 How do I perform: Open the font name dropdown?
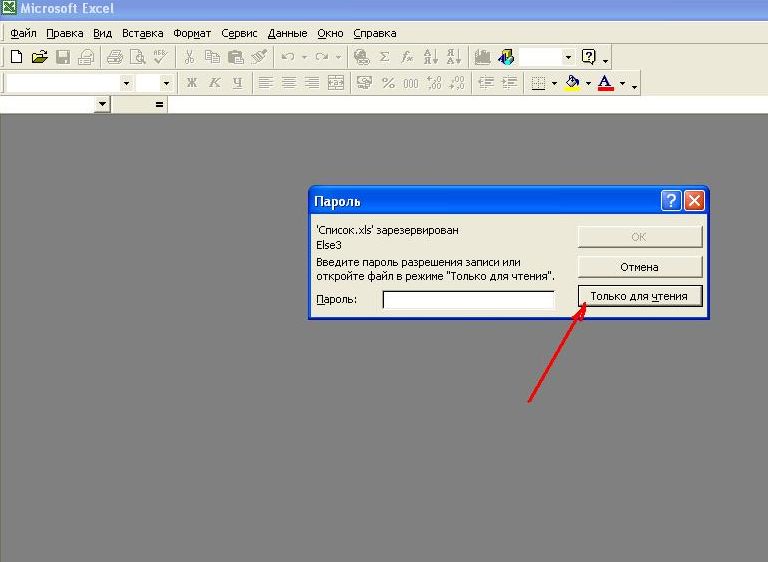[x=126, y=83]
